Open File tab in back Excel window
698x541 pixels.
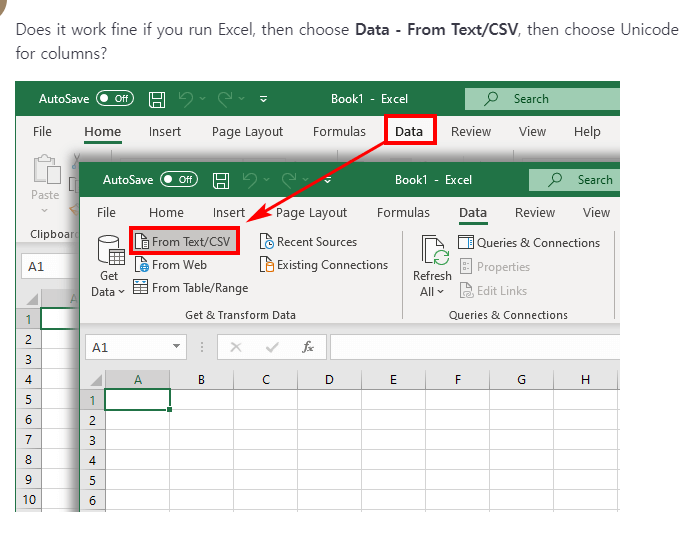click(x=42, y=131)
